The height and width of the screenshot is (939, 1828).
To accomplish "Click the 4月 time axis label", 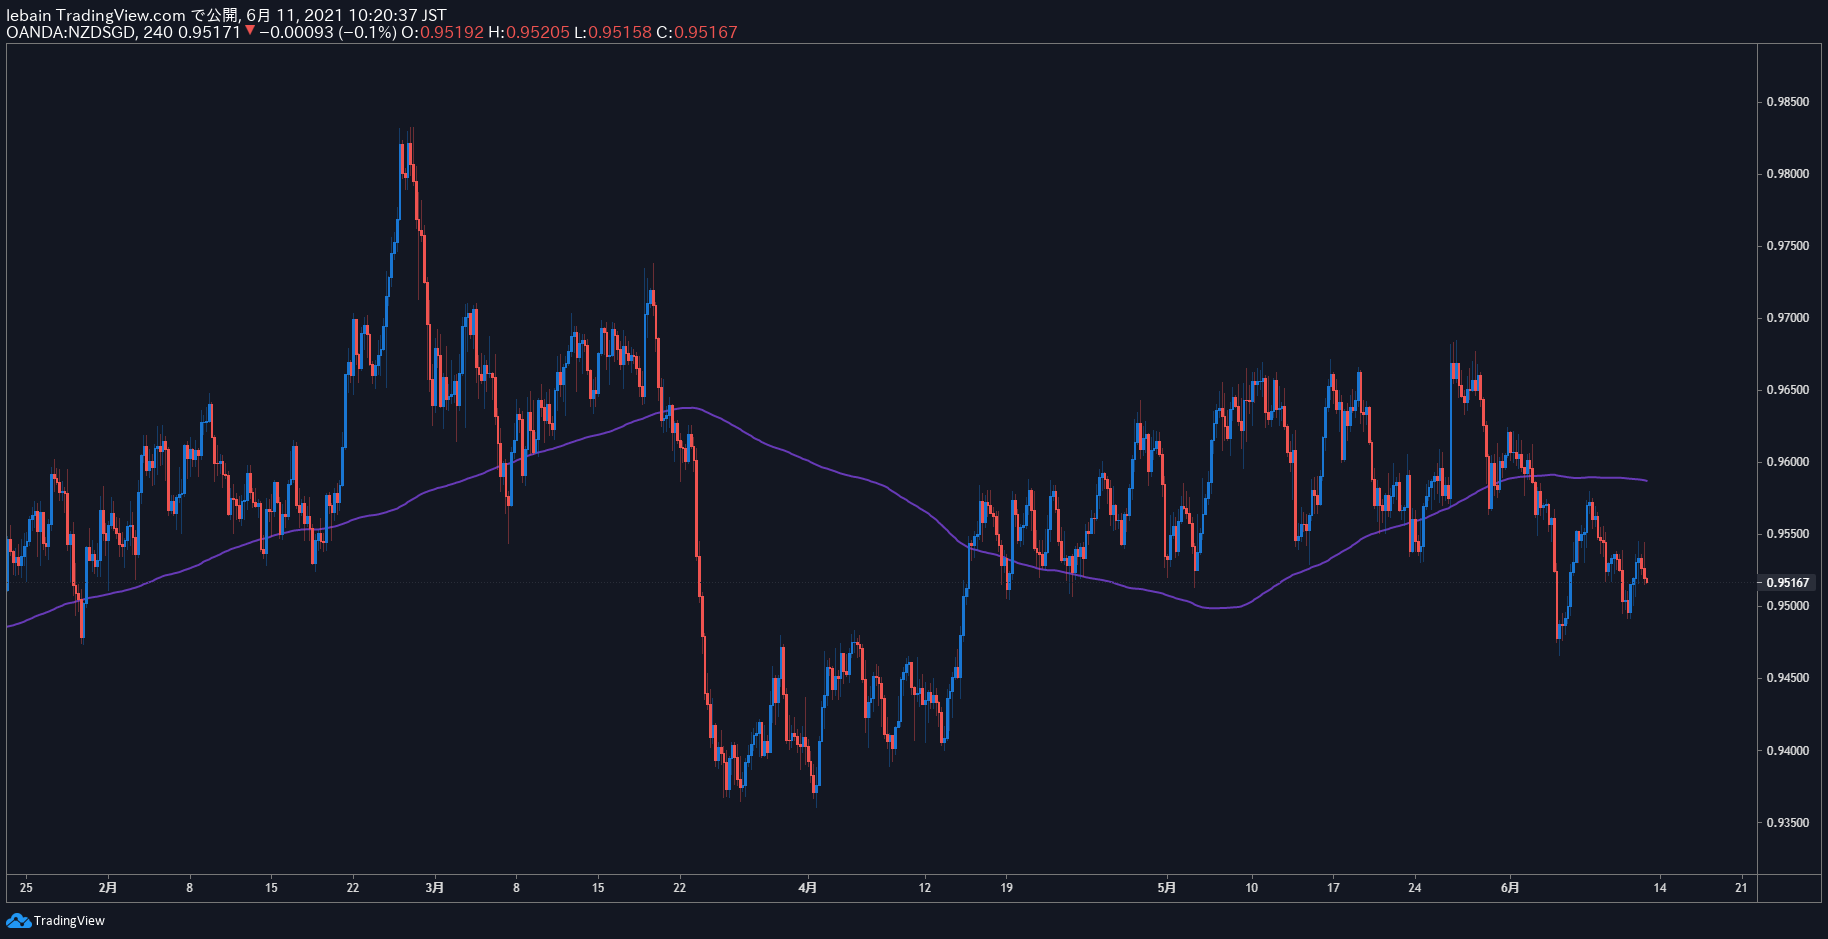I will (808, 887).
